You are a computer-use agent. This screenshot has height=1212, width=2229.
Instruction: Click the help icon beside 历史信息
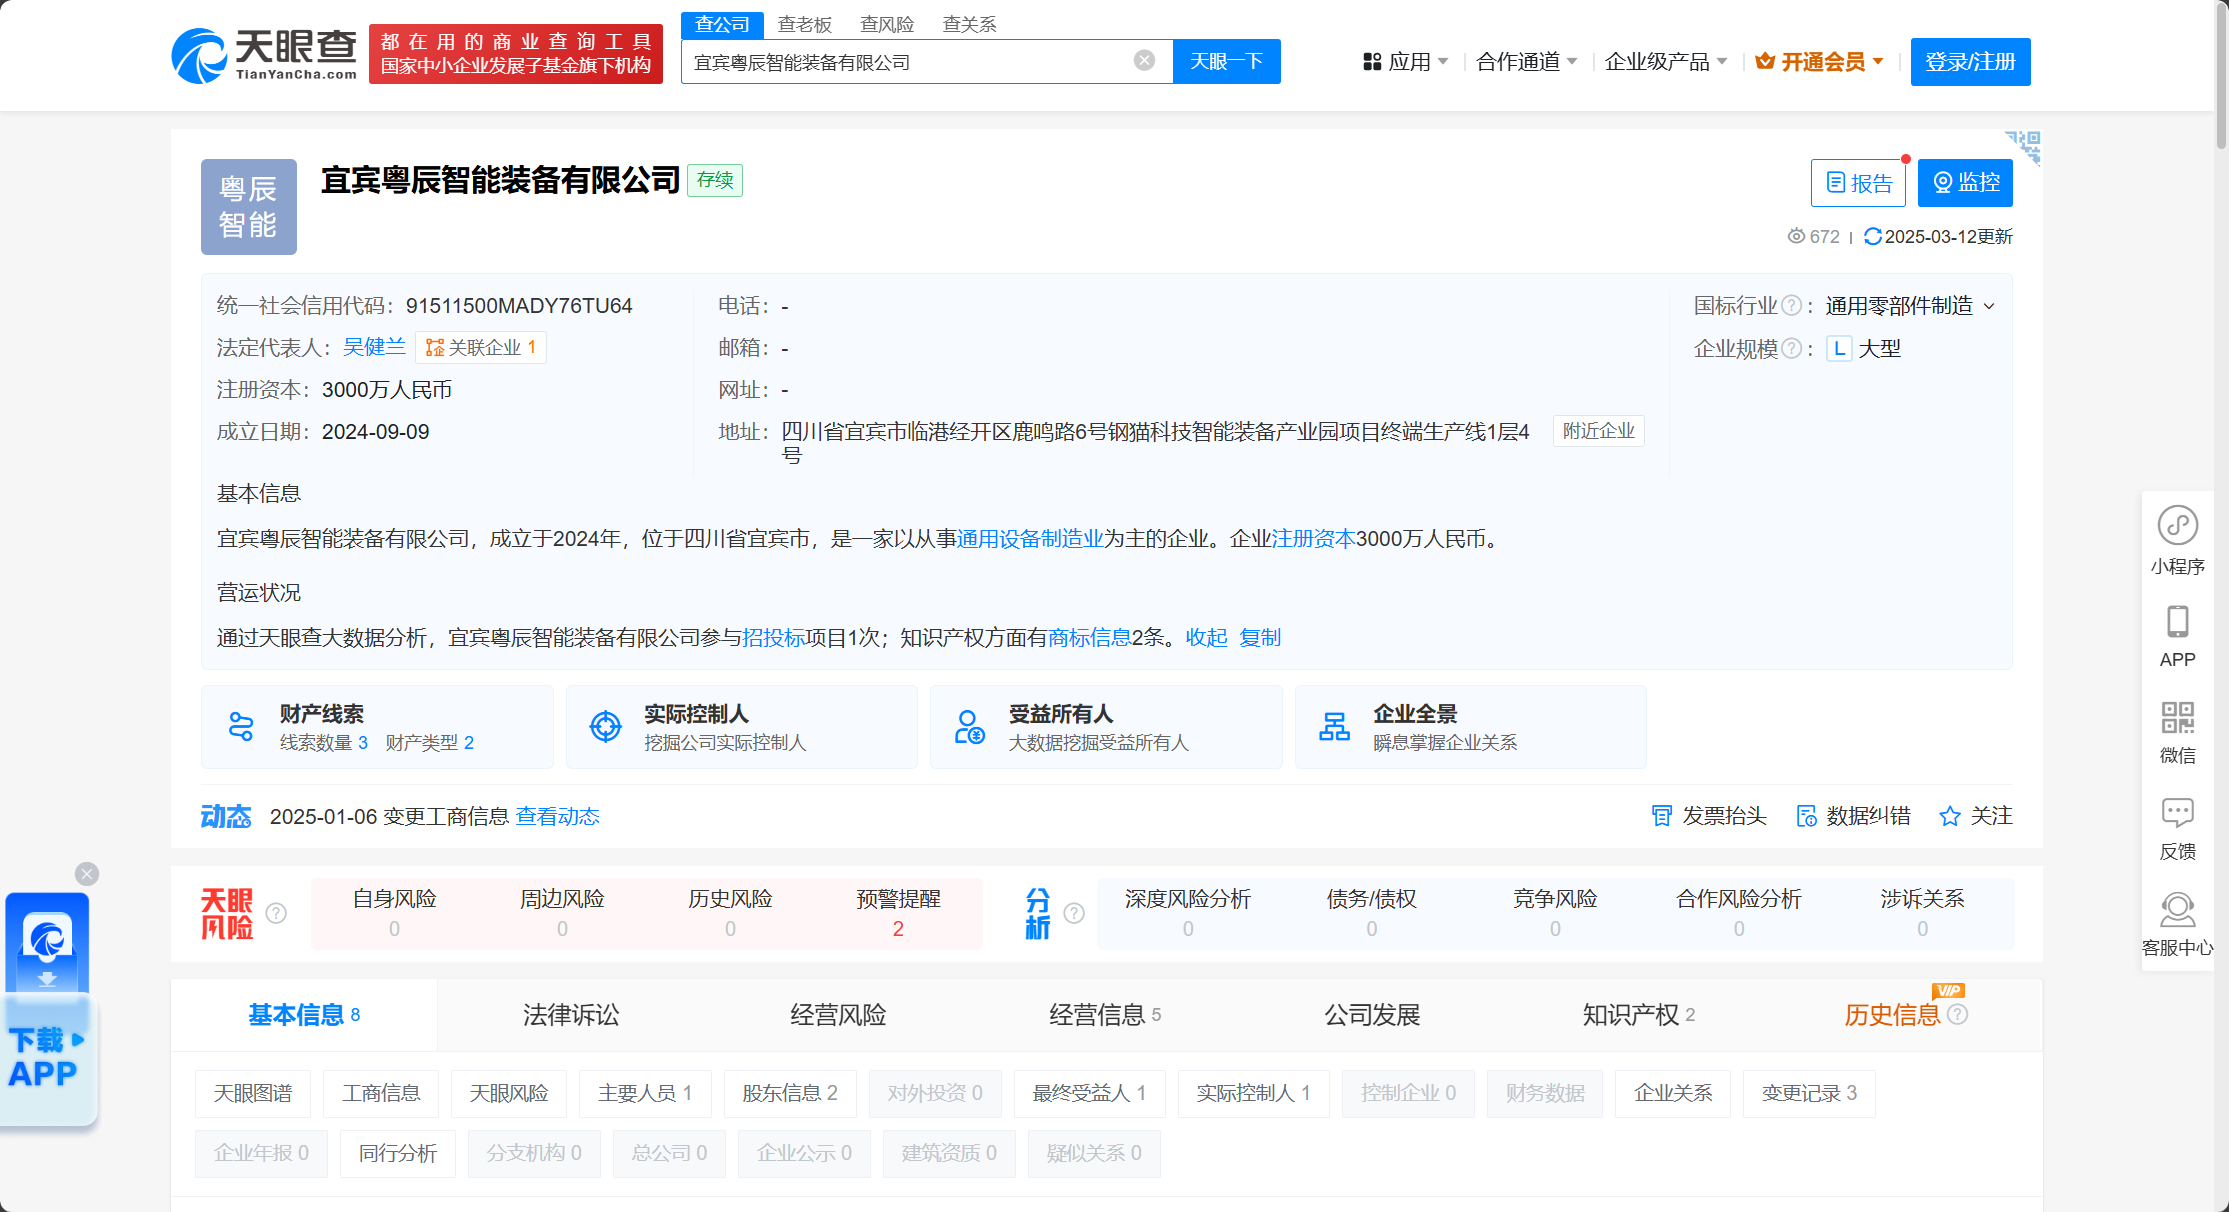[1958, 1015]
